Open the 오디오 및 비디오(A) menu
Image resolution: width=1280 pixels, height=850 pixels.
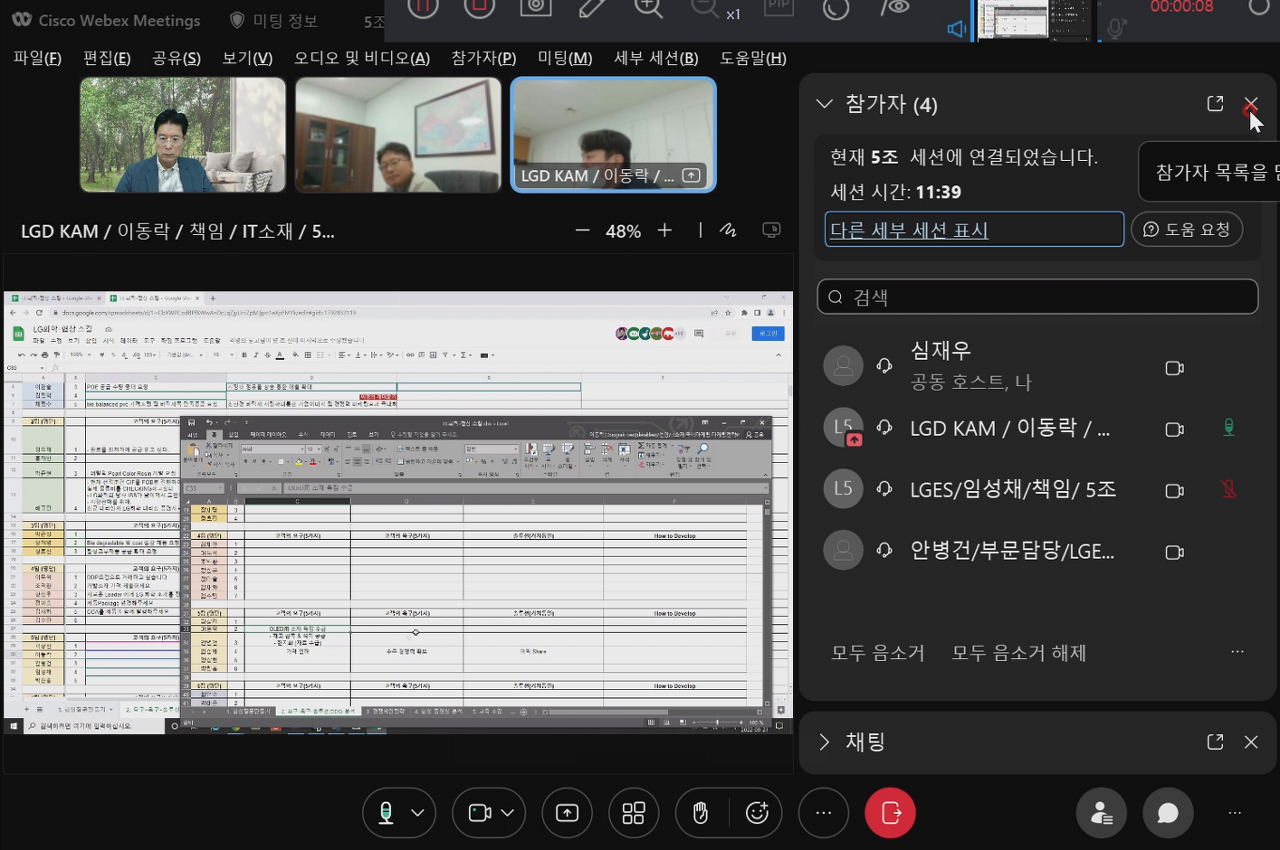tap(362, 58)
